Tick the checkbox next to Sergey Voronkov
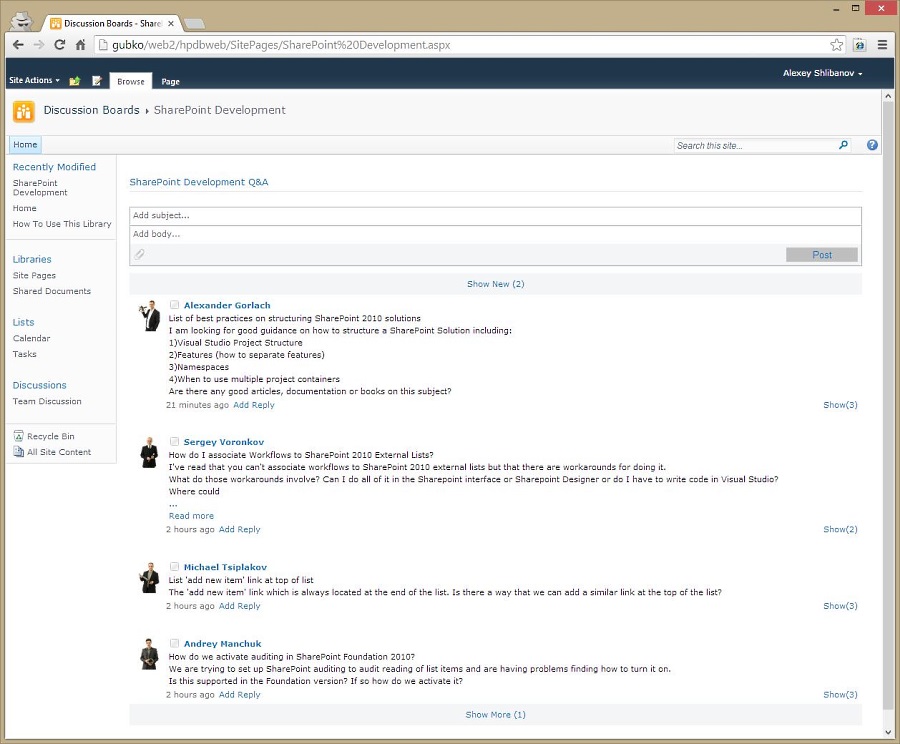This screenshot has width=900, height=744. point(174,441)
